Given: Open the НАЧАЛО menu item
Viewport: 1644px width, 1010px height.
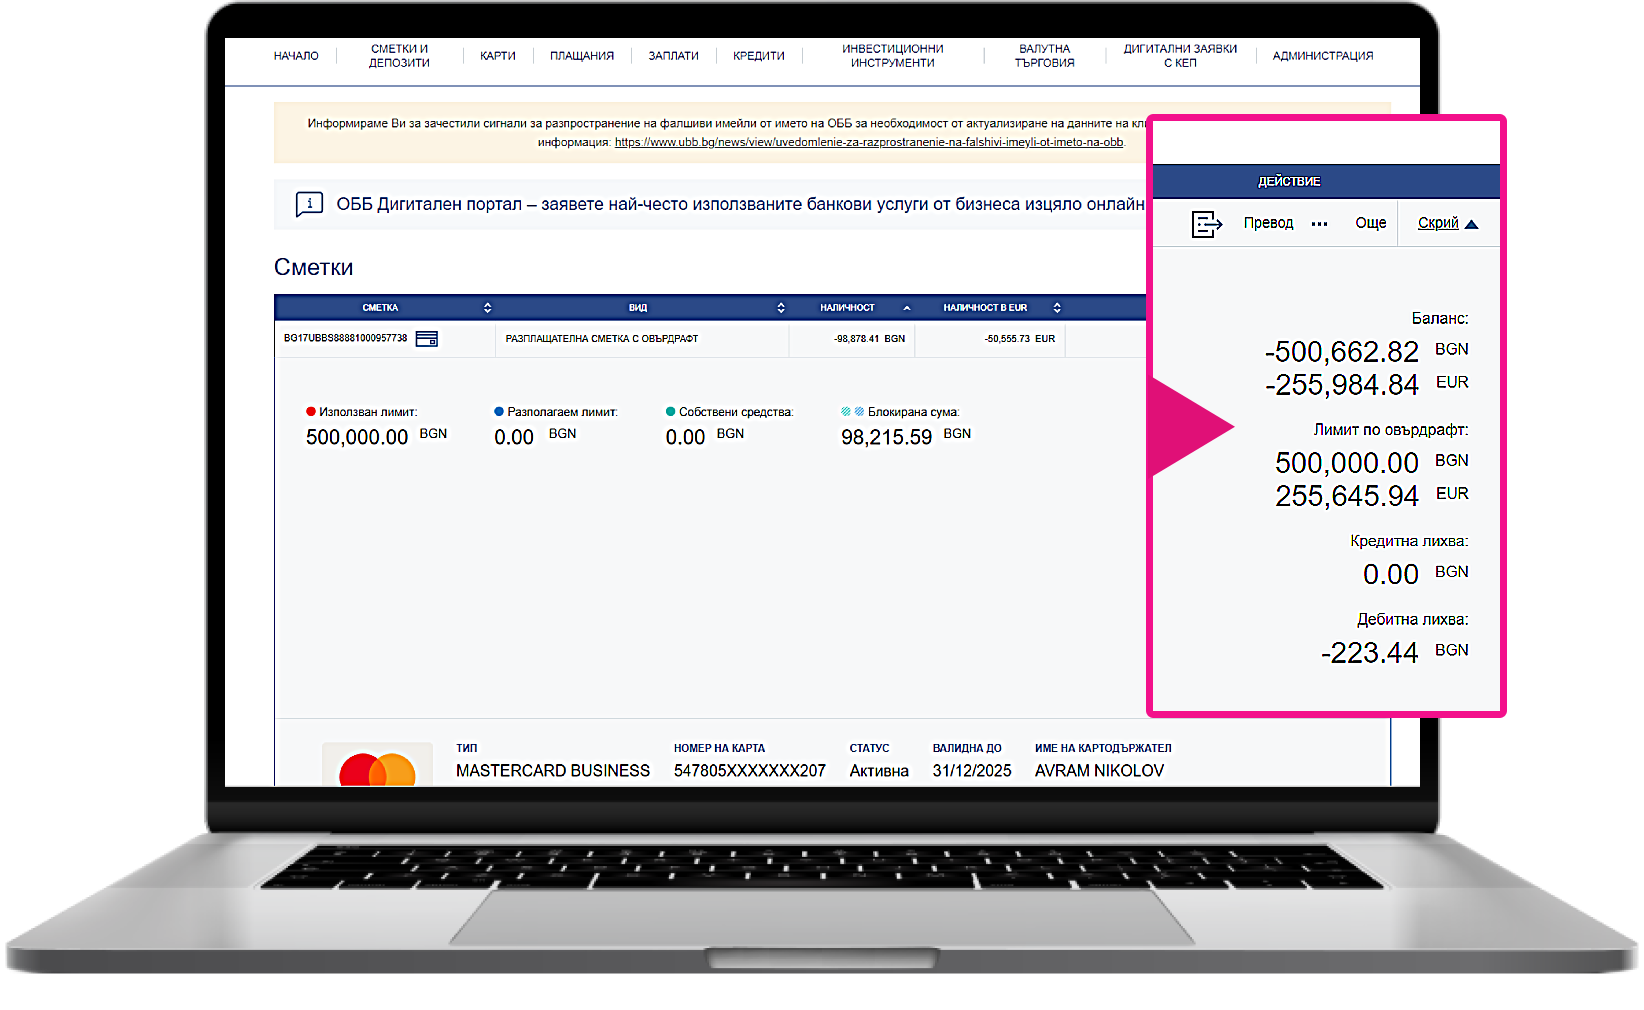Looking at the screenshot, I should pyautogui.click(x=296, y=56).
